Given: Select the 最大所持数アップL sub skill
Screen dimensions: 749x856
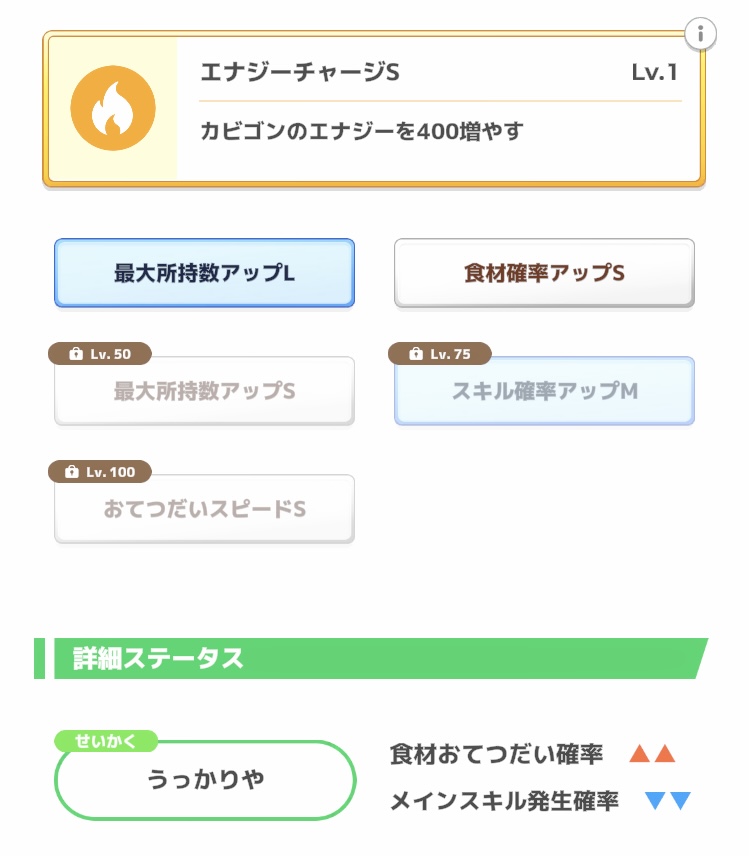Looking at the screenshot, I should click(204, 272).
